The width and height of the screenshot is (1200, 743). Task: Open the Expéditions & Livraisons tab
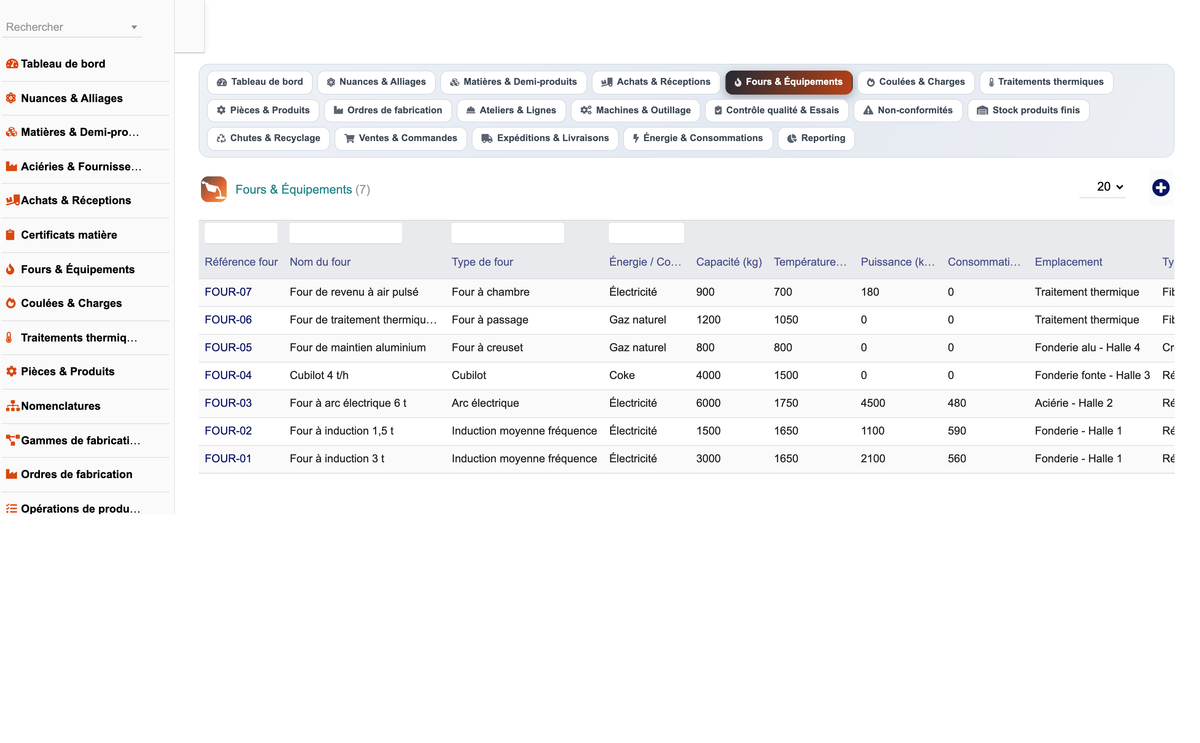[545, 138]
